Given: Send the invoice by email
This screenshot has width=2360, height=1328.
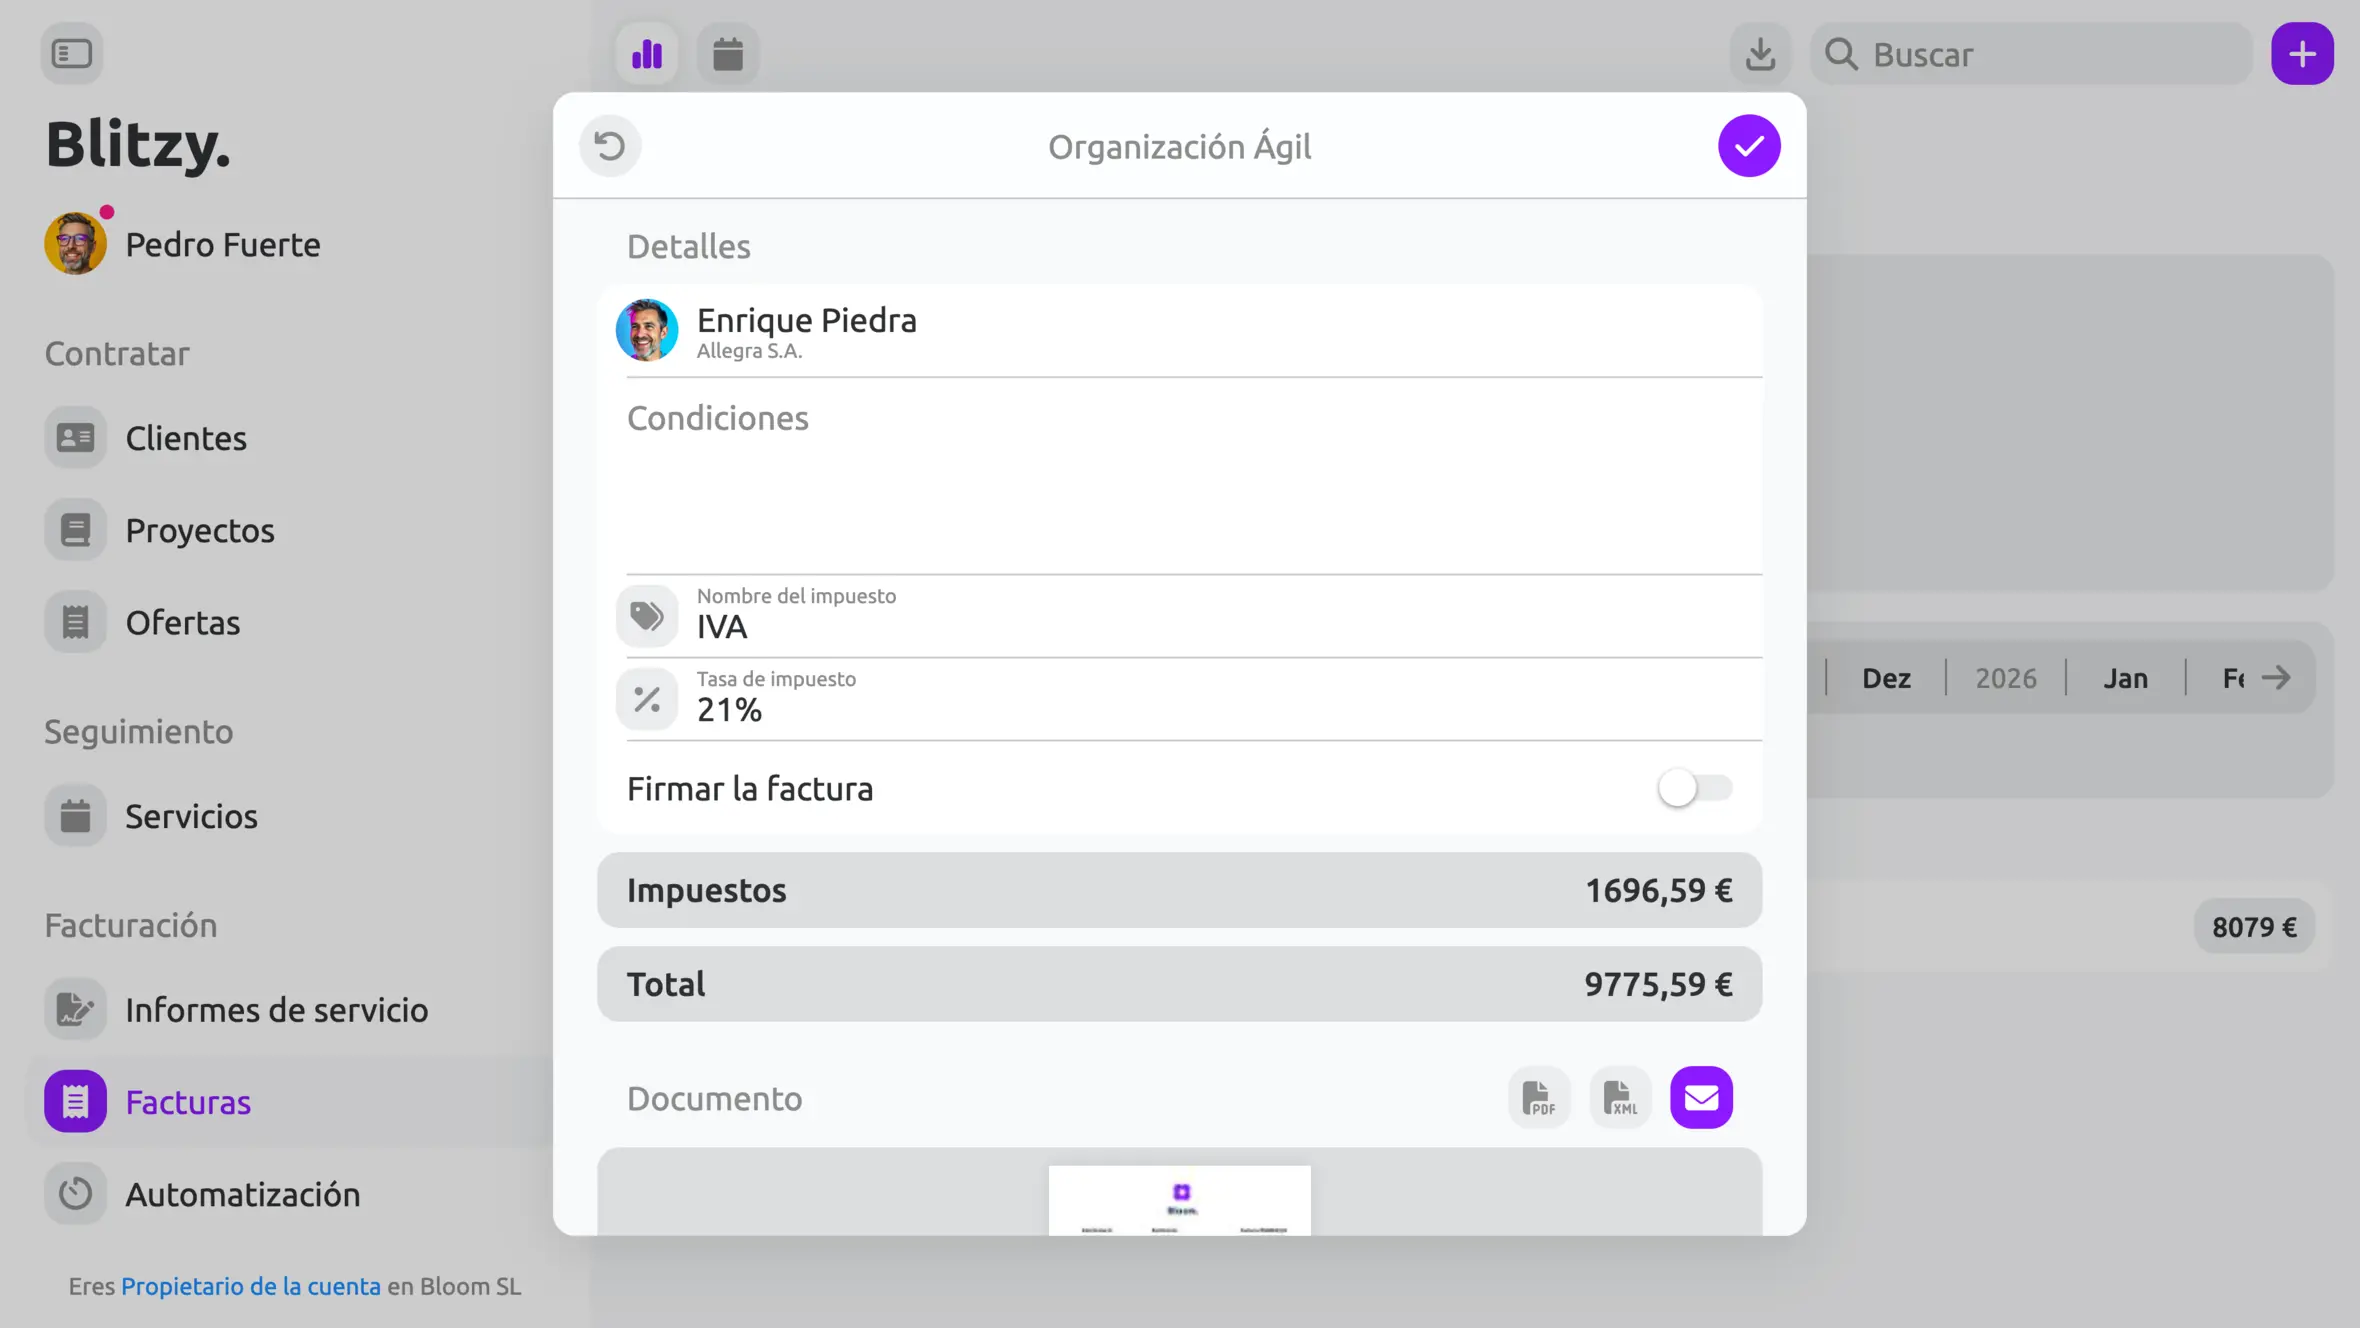Looking at the screenshot, I should [x=1701, y=1098].
